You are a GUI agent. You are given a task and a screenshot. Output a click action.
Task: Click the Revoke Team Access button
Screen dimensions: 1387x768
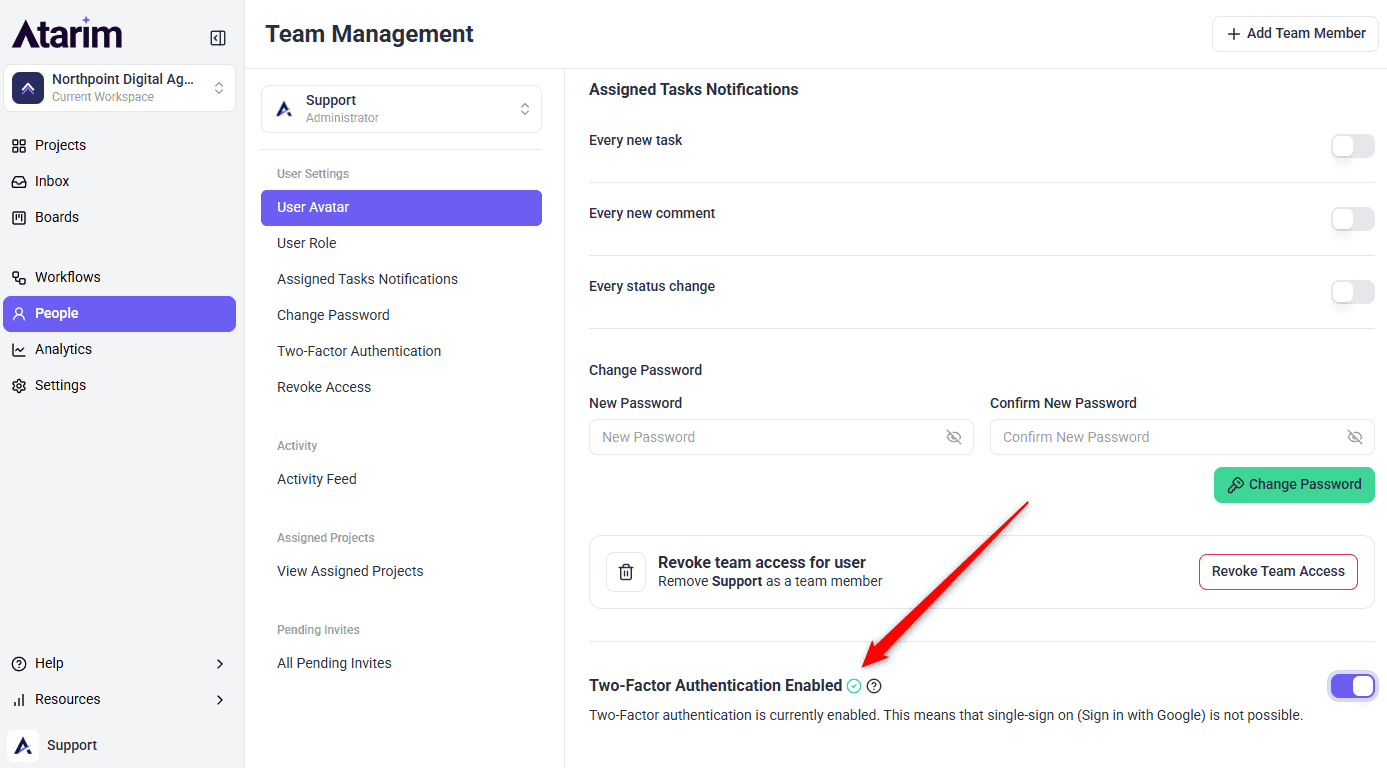click(1278, 572)
